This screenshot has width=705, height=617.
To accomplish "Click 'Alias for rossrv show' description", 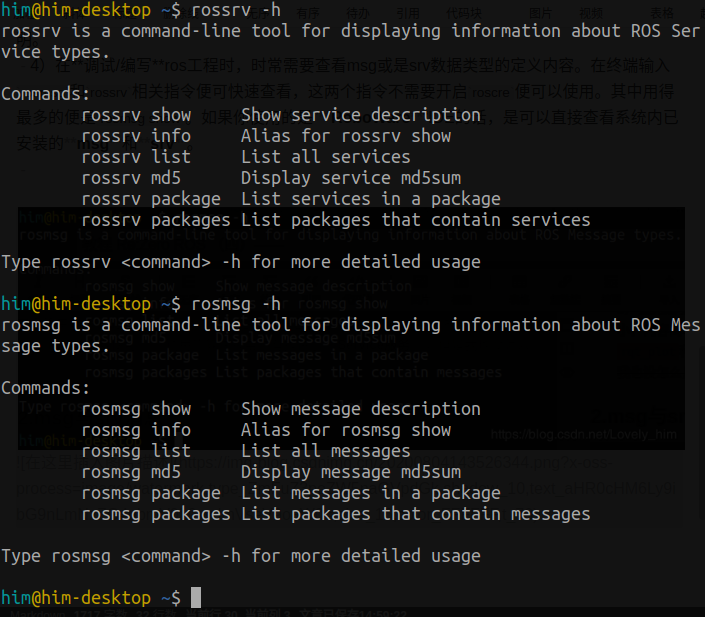I will tap(346, 136).
